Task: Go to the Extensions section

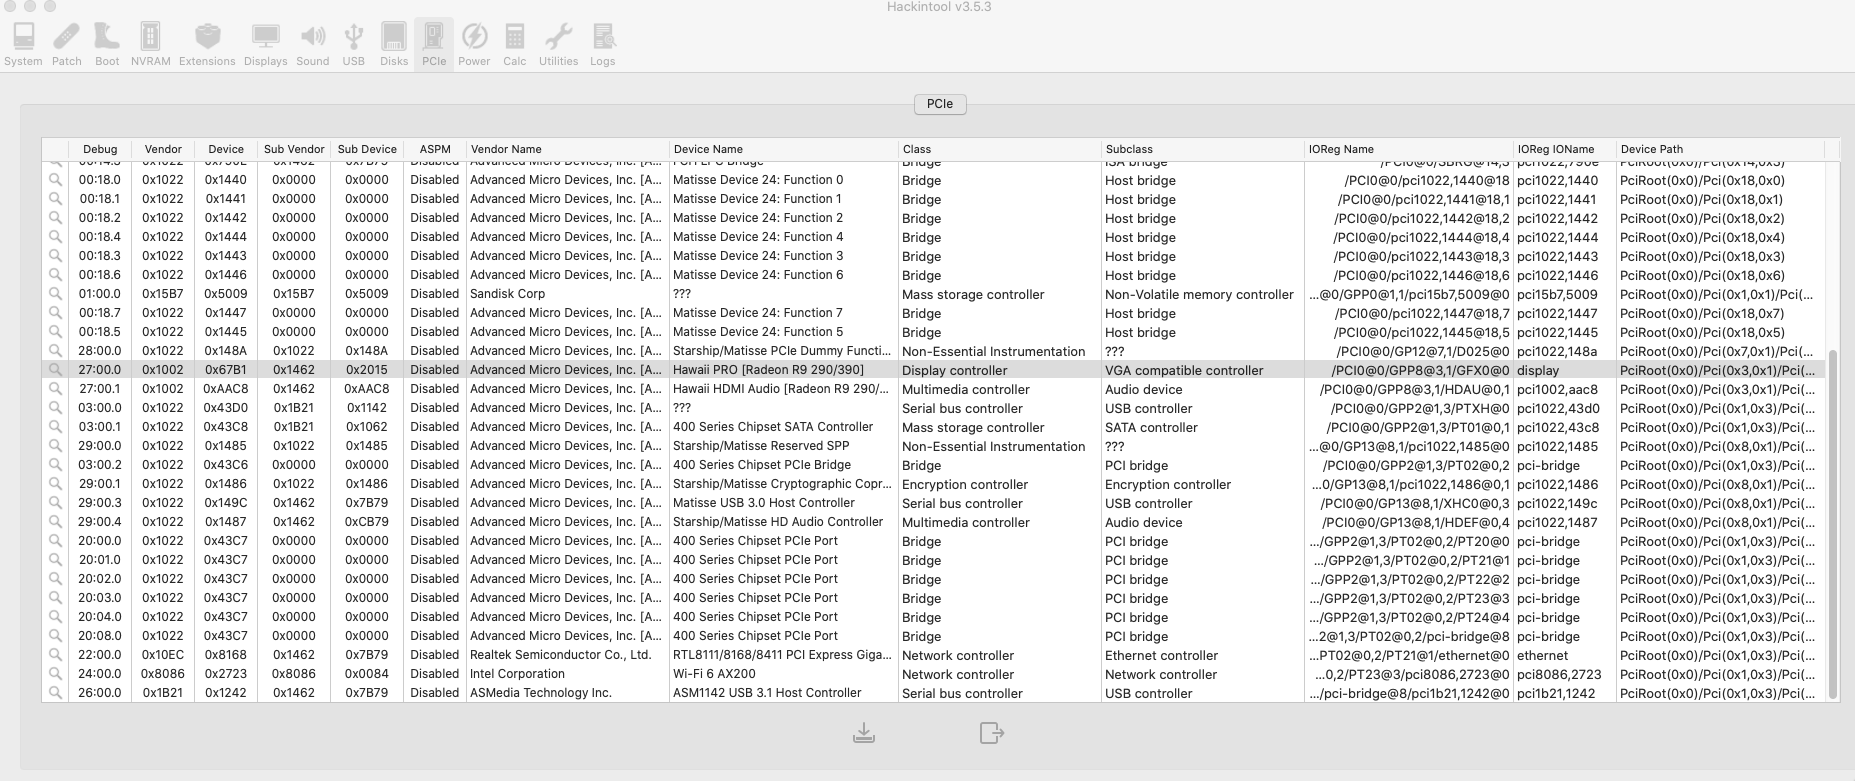Action: click(207, 45)
